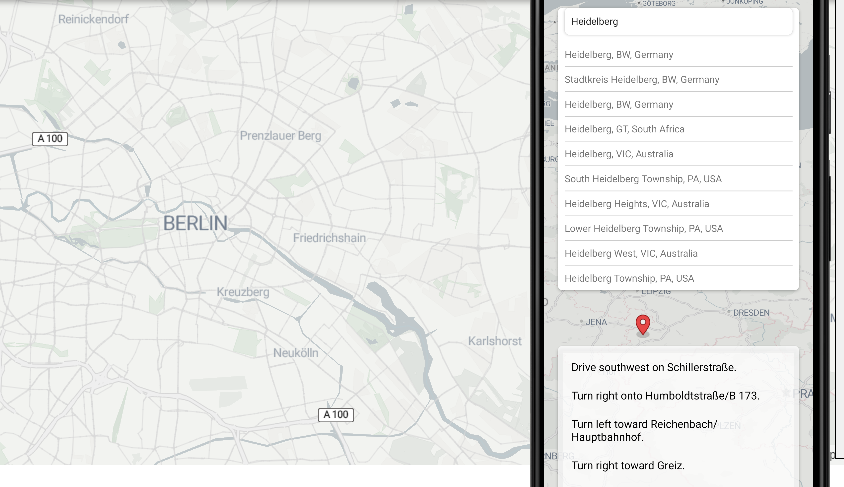The height and width of the screenshot is (487, 844).
Task: Click the Neukölln district label
Action: tap(296, 353)
